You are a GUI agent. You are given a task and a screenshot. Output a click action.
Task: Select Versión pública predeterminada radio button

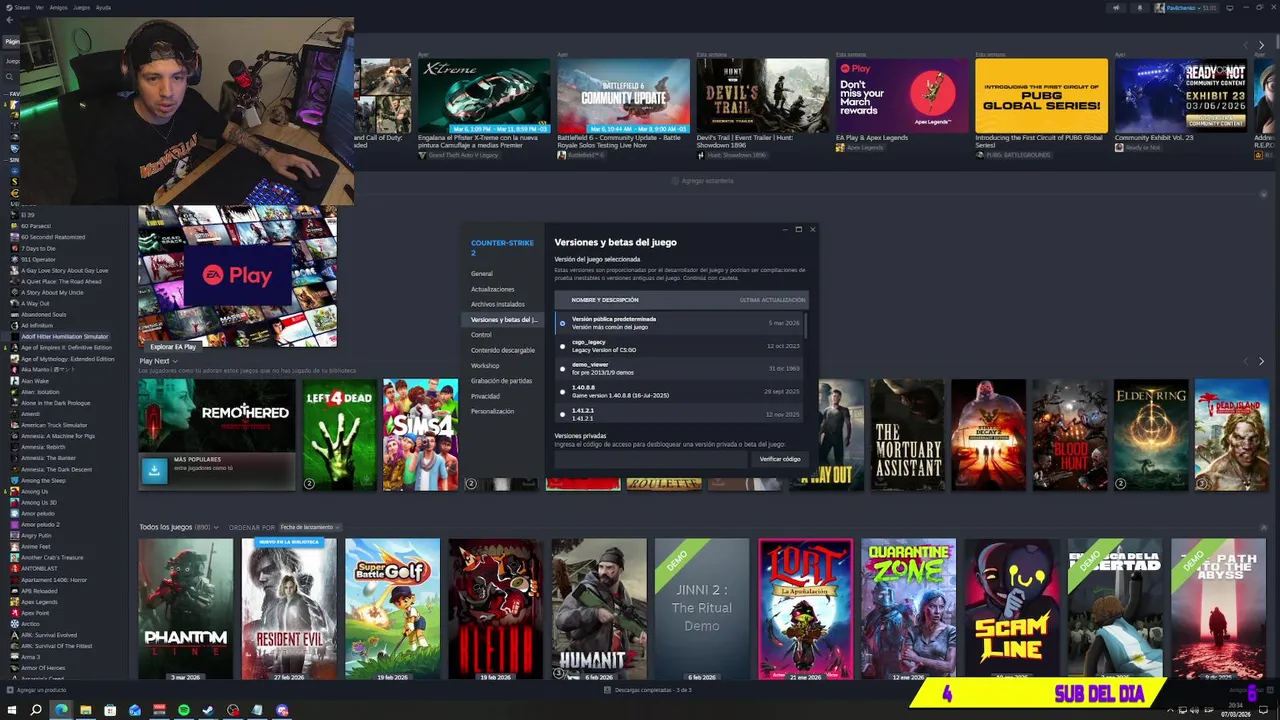pos(562,323)
